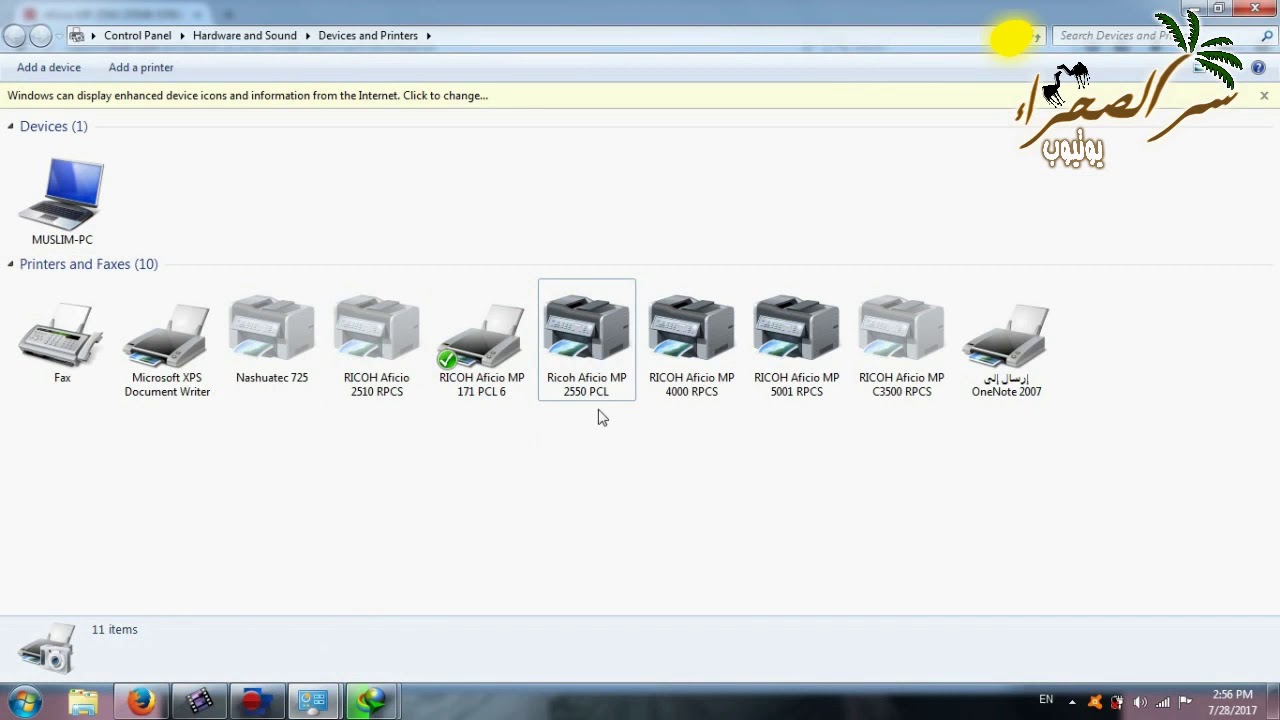This screenshot has height=720, width=1280.
Task: Collapse the Printers and Faxes (10) group
Action: (x=11, y=264)
